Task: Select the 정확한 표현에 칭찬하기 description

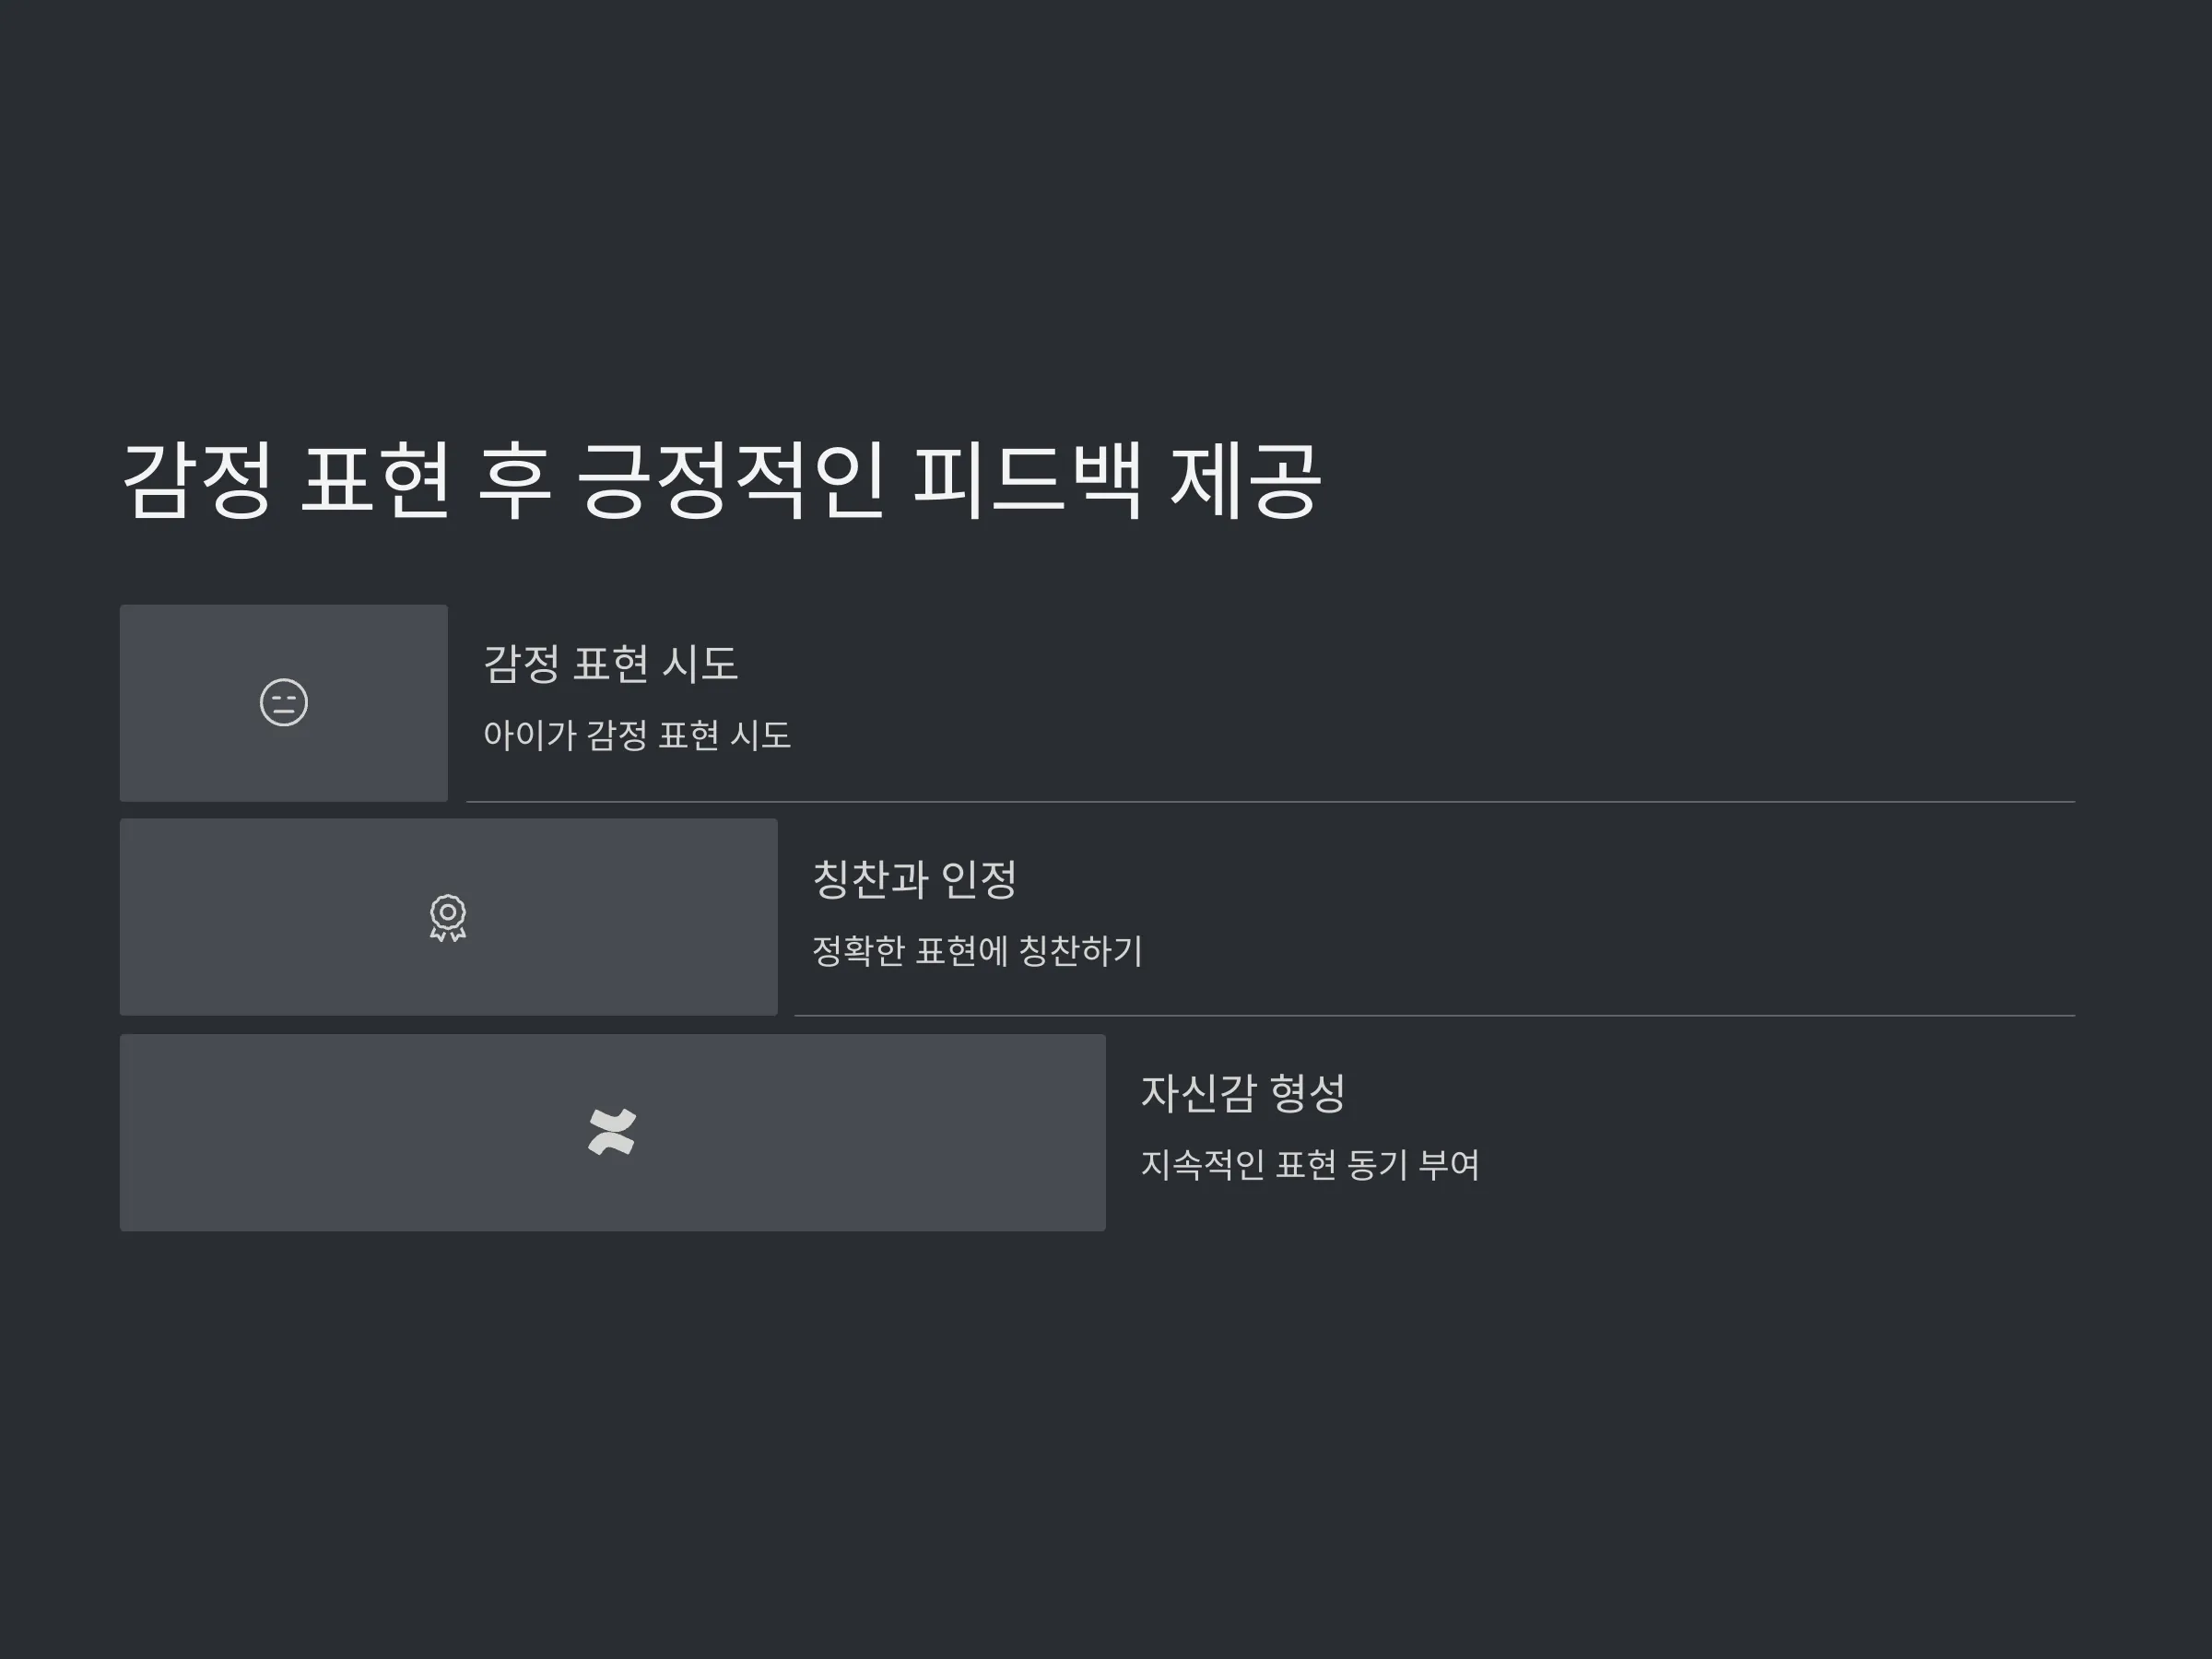Action: click(x=976, y=950)
